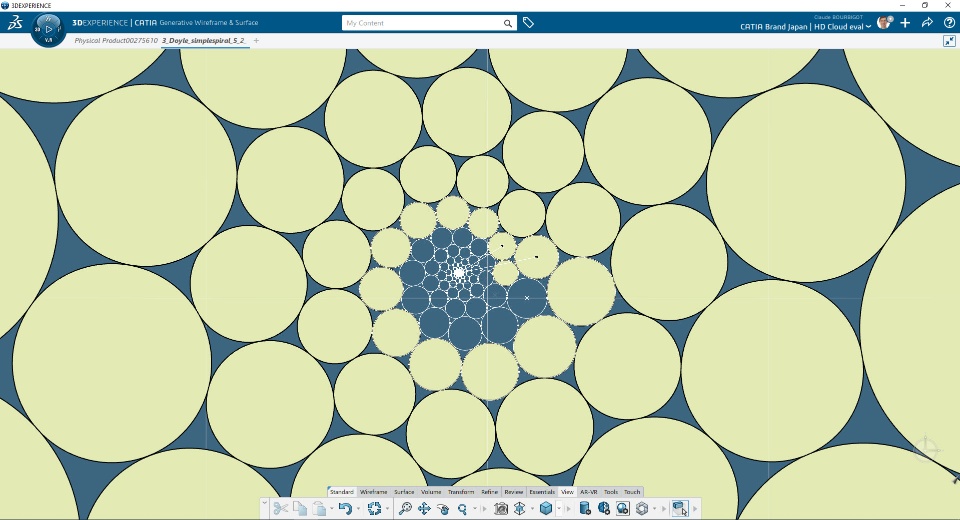Add a new tab with the plus button
Image resolution: width=960 pixels, height=520 pixels.
(x=256, y=40)
